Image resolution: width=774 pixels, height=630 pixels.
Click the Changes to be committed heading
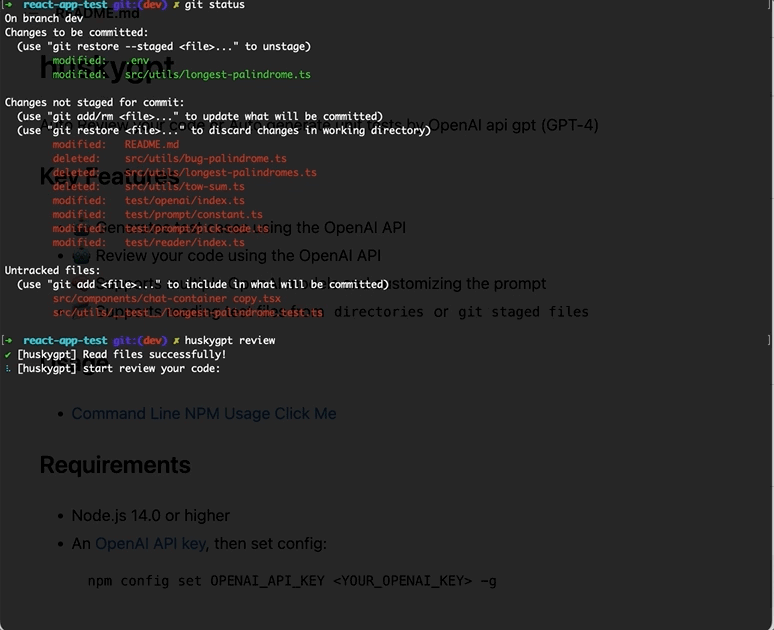[x=76, y=33]
